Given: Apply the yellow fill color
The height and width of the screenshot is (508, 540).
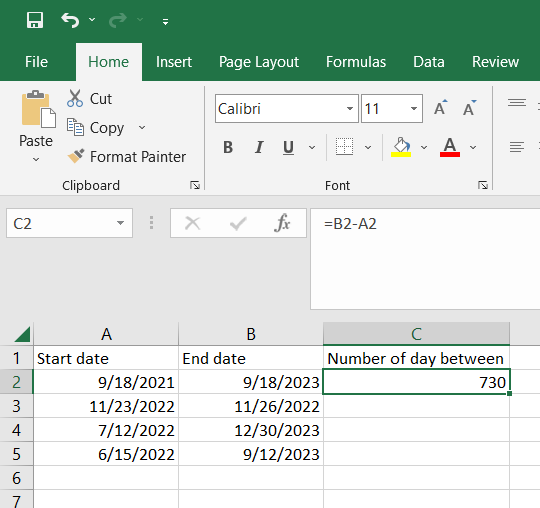Looking at the screenshot, I should 401,147.
